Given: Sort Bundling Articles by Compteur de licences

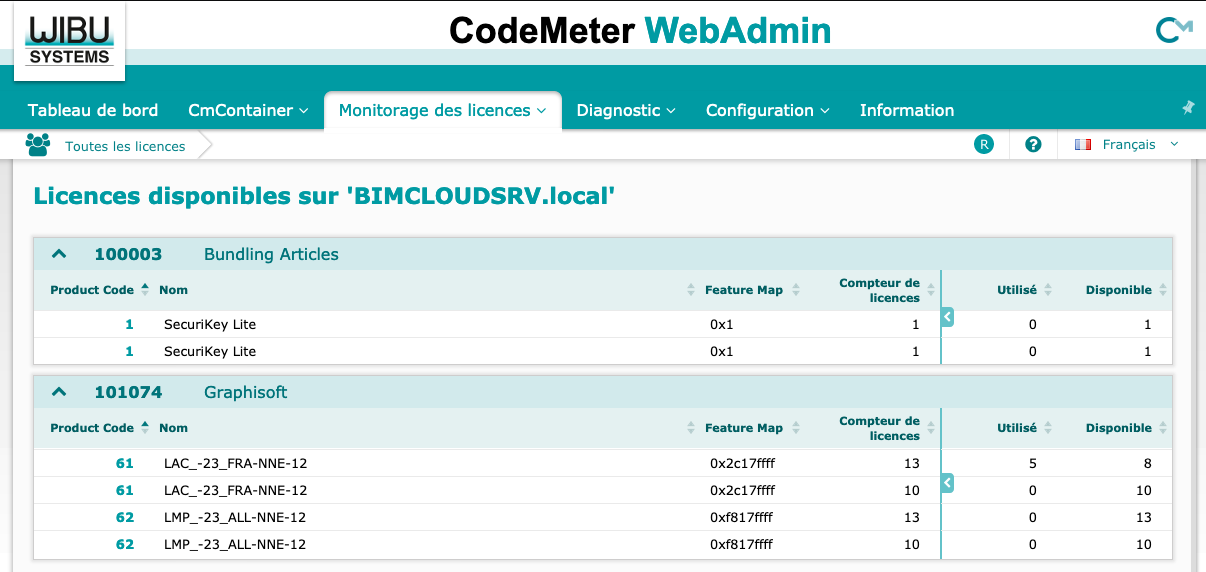Looking at the screenshot, I should click(x=885, y=290).
